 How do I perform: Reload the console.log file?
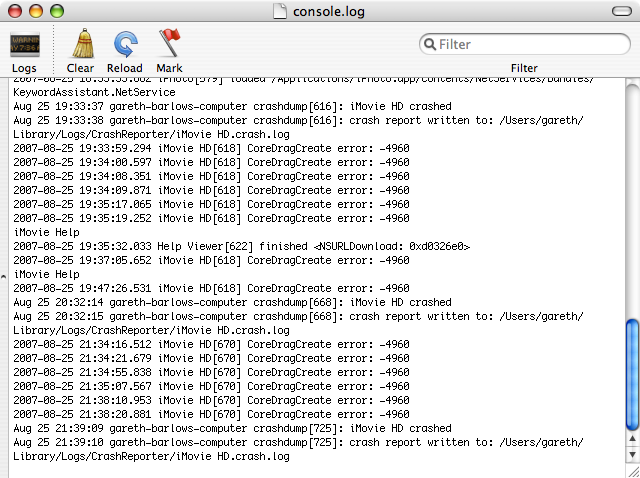[x=125, y=44]
